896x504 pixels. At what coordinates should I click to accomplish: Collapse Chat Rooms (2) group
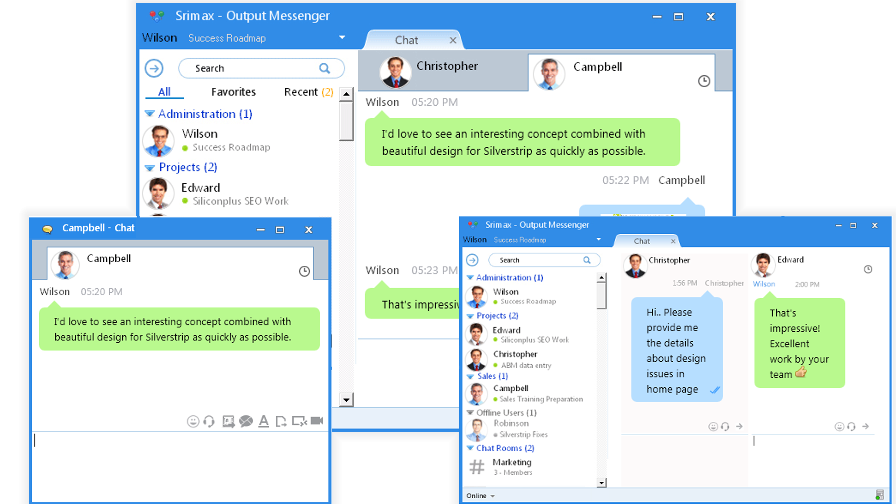(470, 448)
